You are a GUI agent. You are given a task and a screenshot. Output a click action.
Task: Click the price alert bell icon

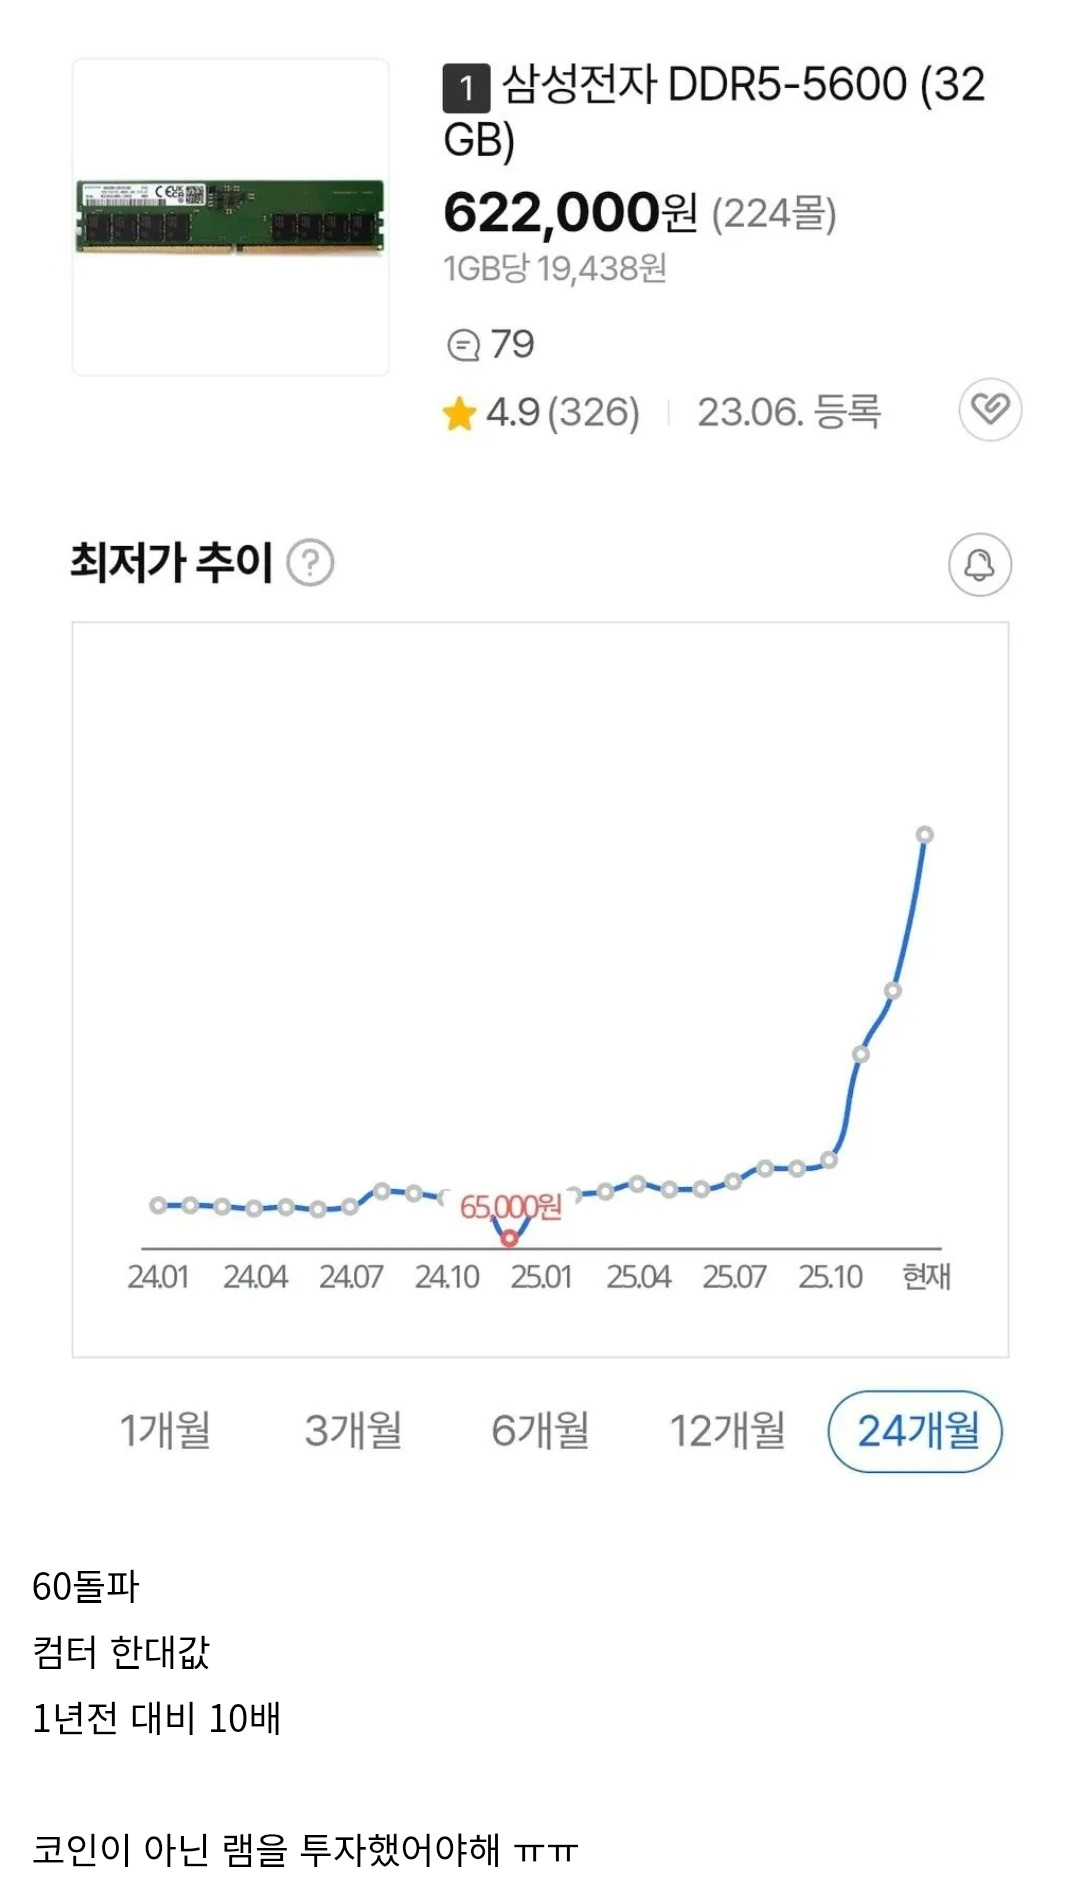point(979,565)
